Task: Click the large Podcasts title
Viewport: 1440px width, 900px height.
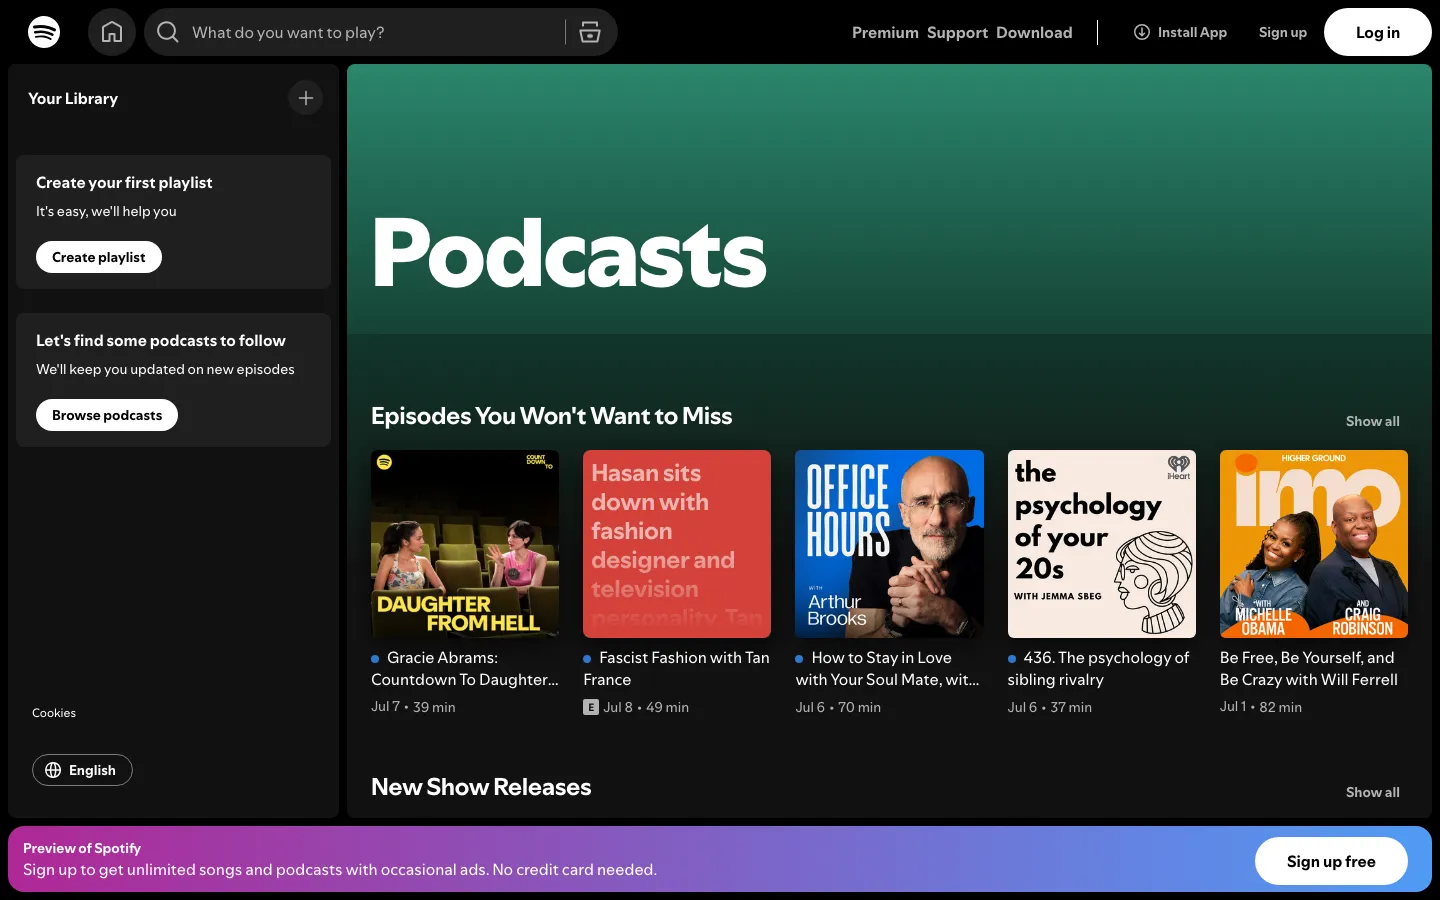Action: click(569, 254)
